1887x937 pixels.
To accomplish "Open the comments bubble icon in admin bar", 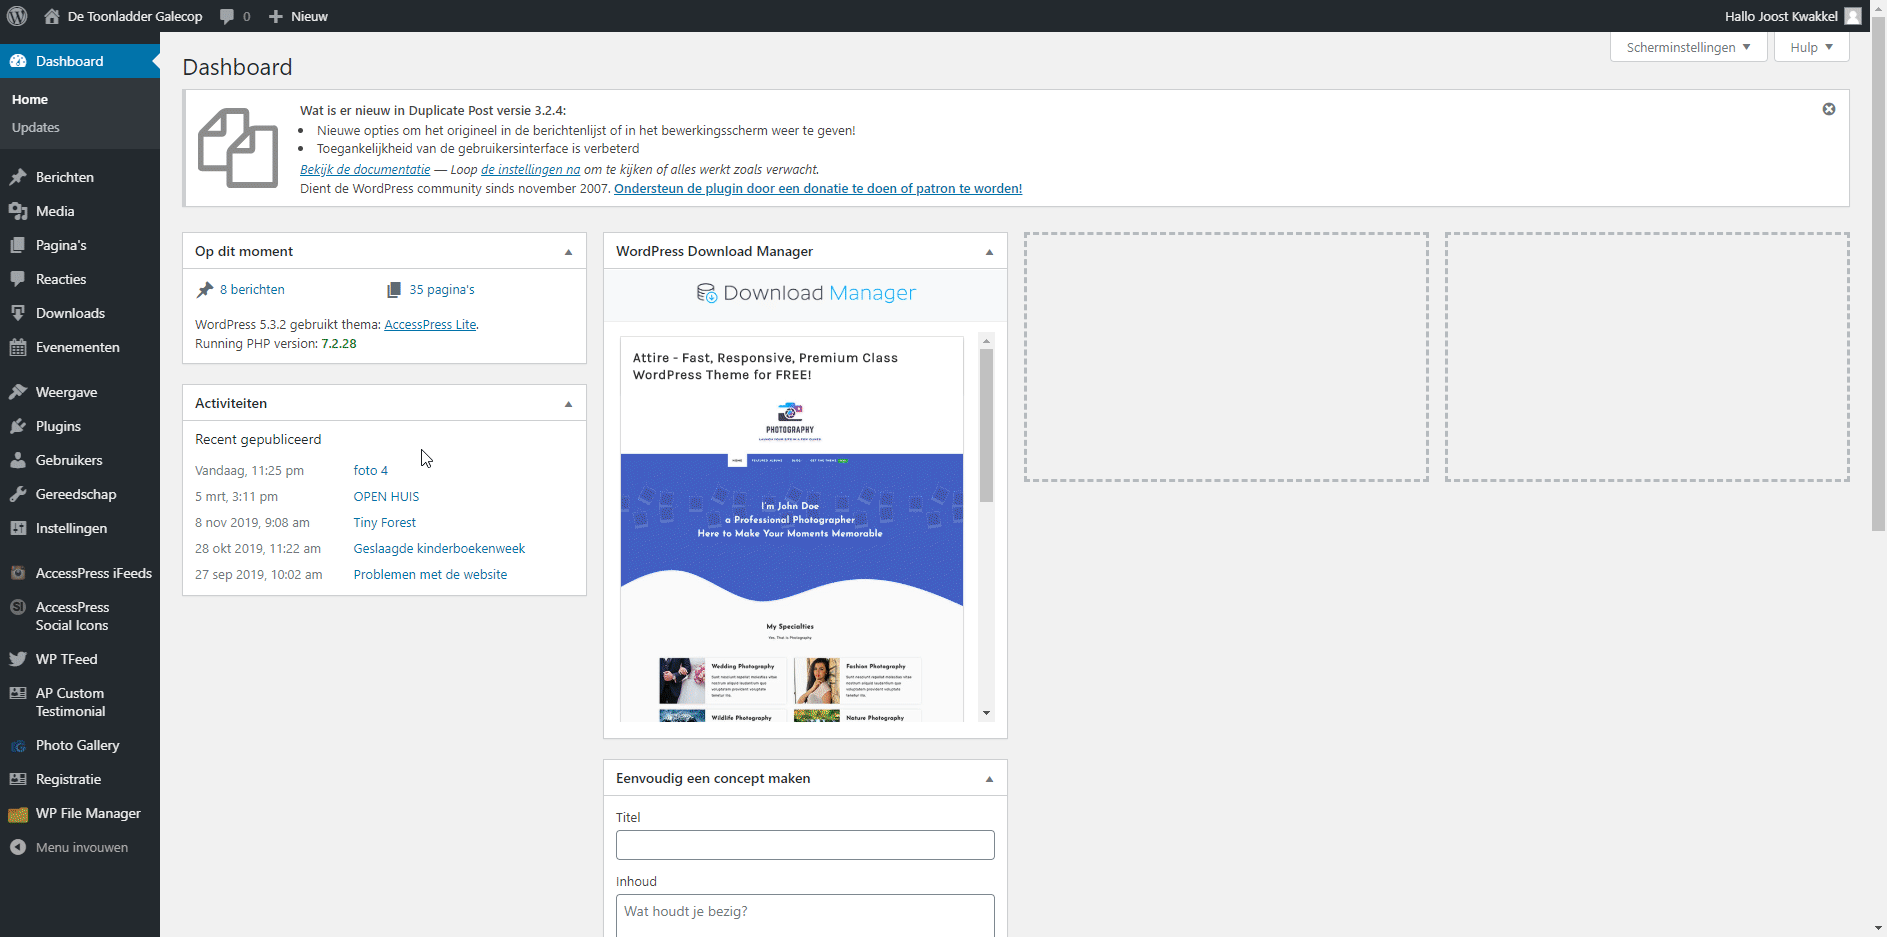I will [x=228, y=16].
